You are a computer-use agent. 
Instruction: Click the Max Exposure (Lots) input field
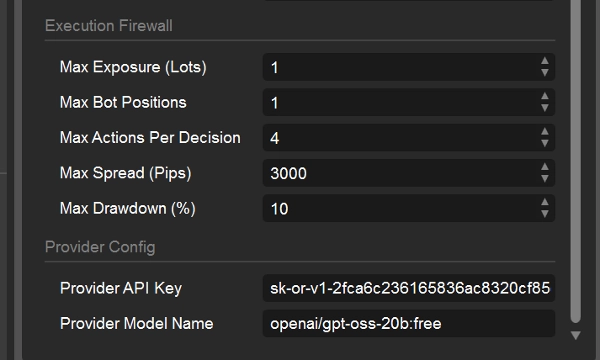(x=402, y=67)
